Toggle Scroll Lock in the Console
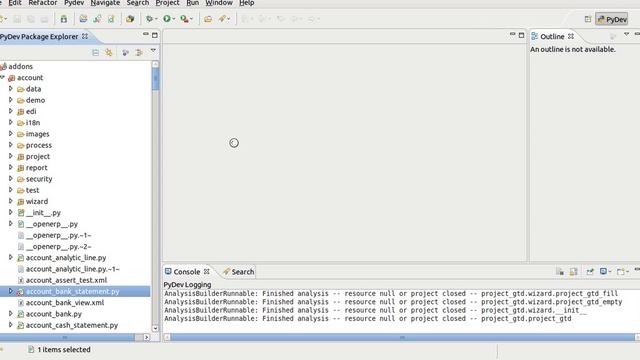This screenshot has height=360, width=640. (573, 271)
